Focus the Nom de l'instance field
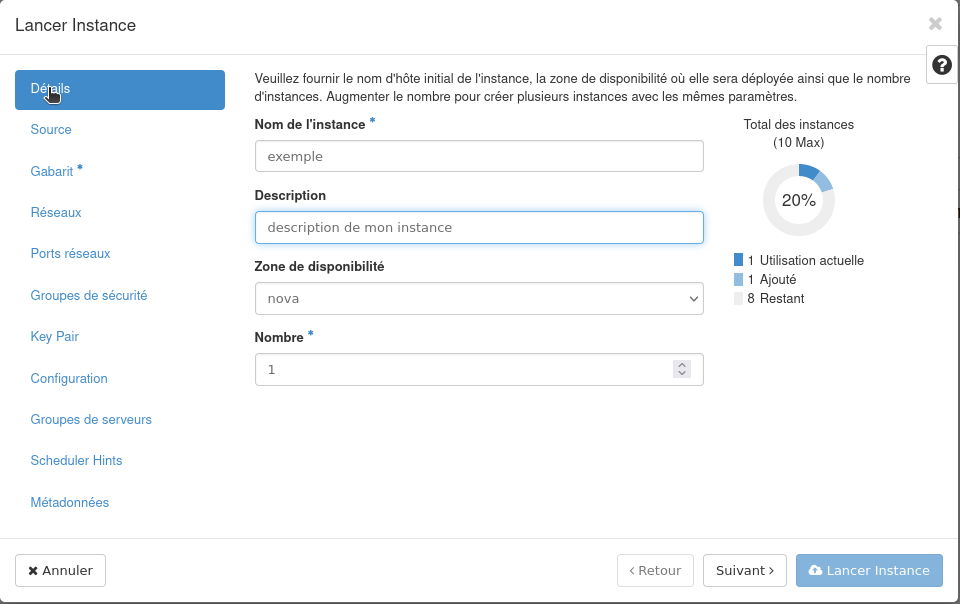The width and height of the screenshot is (960, 604). point(479,156)
